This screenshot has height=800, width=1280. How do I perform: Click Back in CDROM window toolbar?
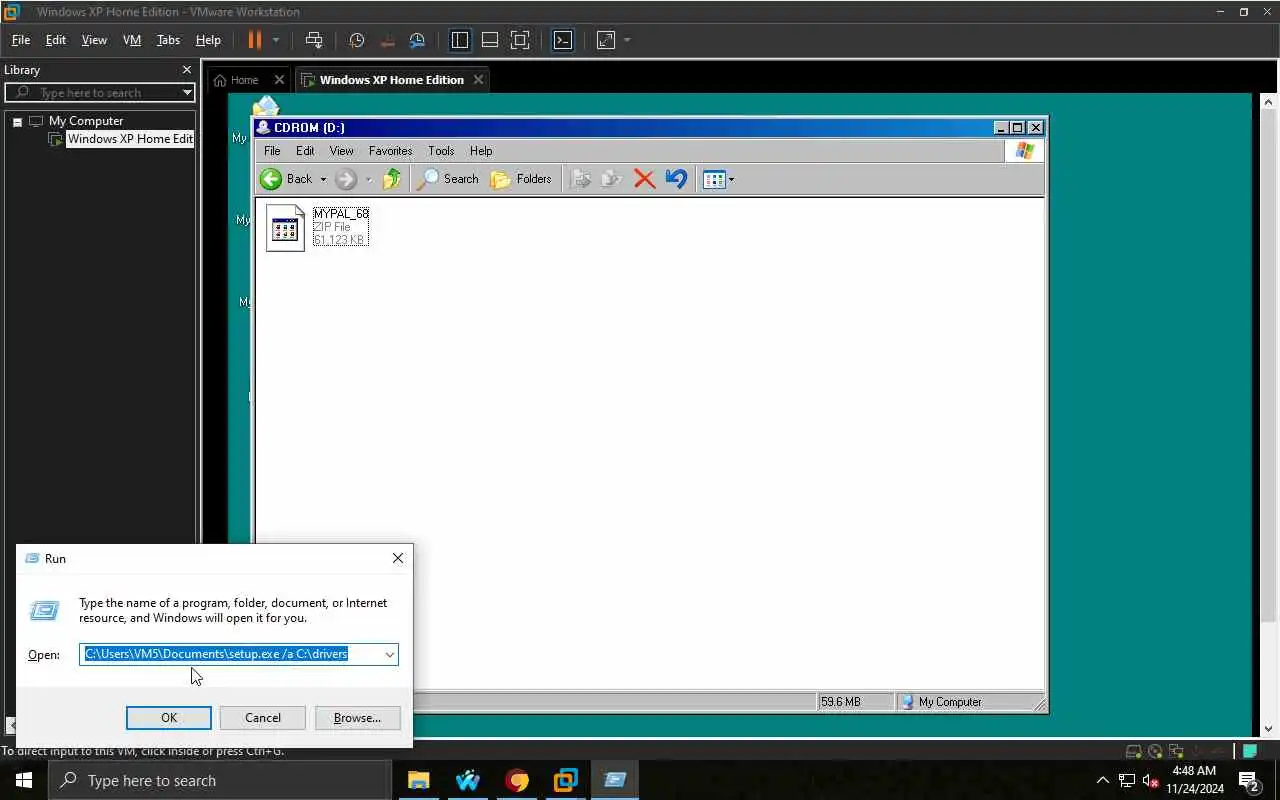287,179
